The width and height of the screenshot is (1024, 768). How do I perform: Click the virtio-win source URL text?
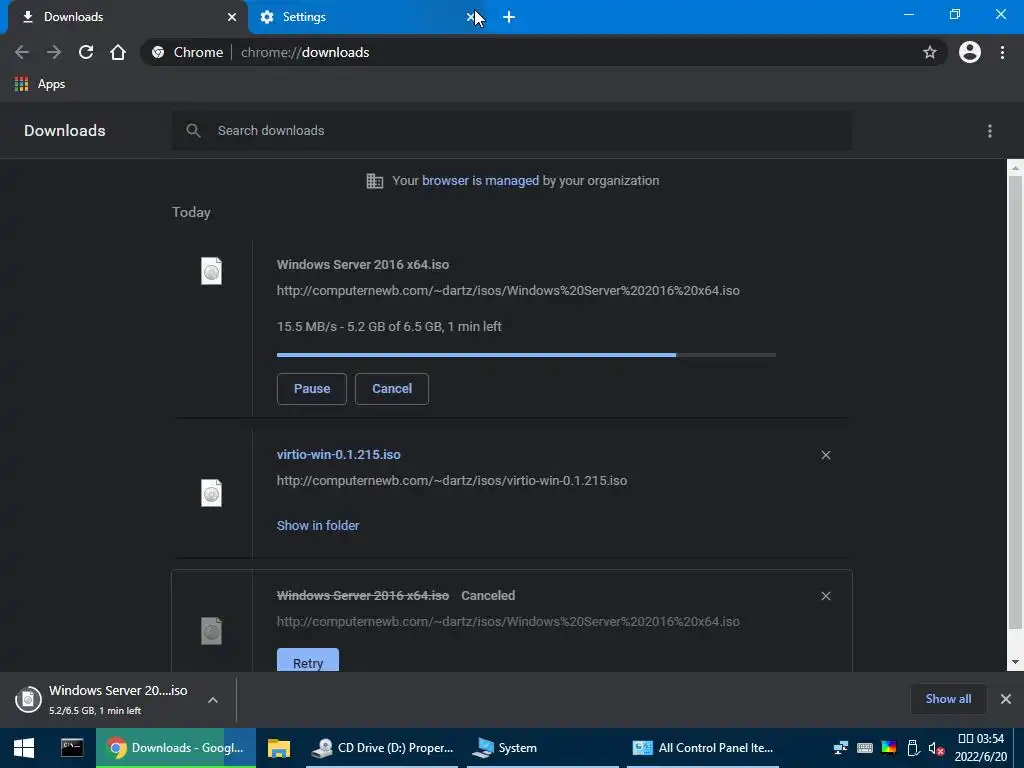452,481
